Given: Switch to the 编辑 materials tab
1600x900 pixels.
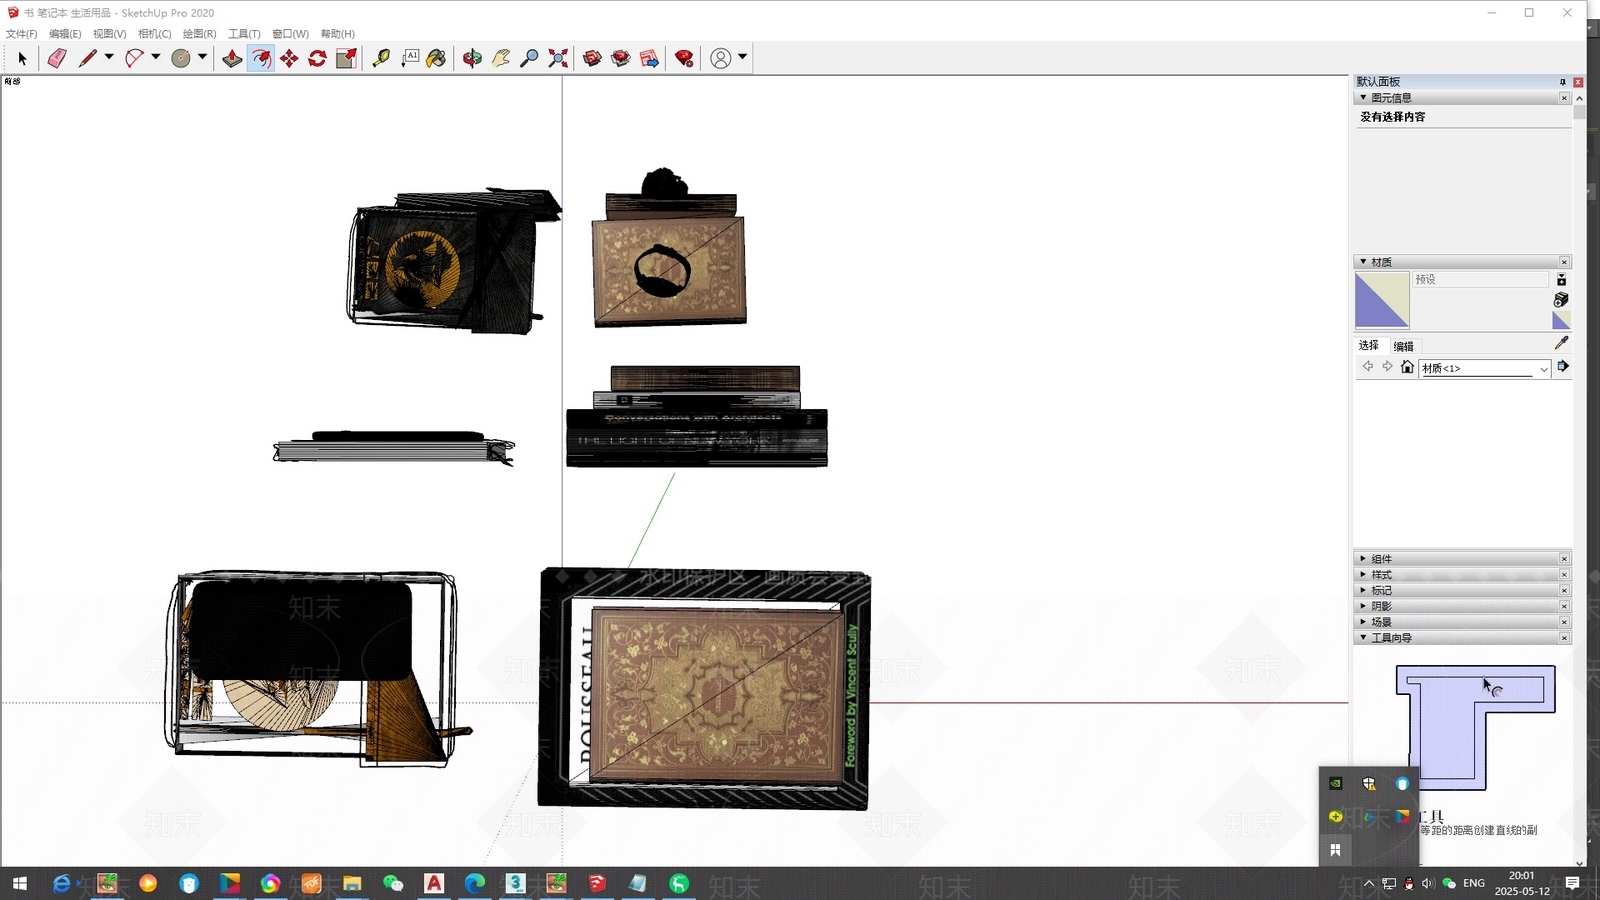Looking at the screenshot, I should point(1404,346).
